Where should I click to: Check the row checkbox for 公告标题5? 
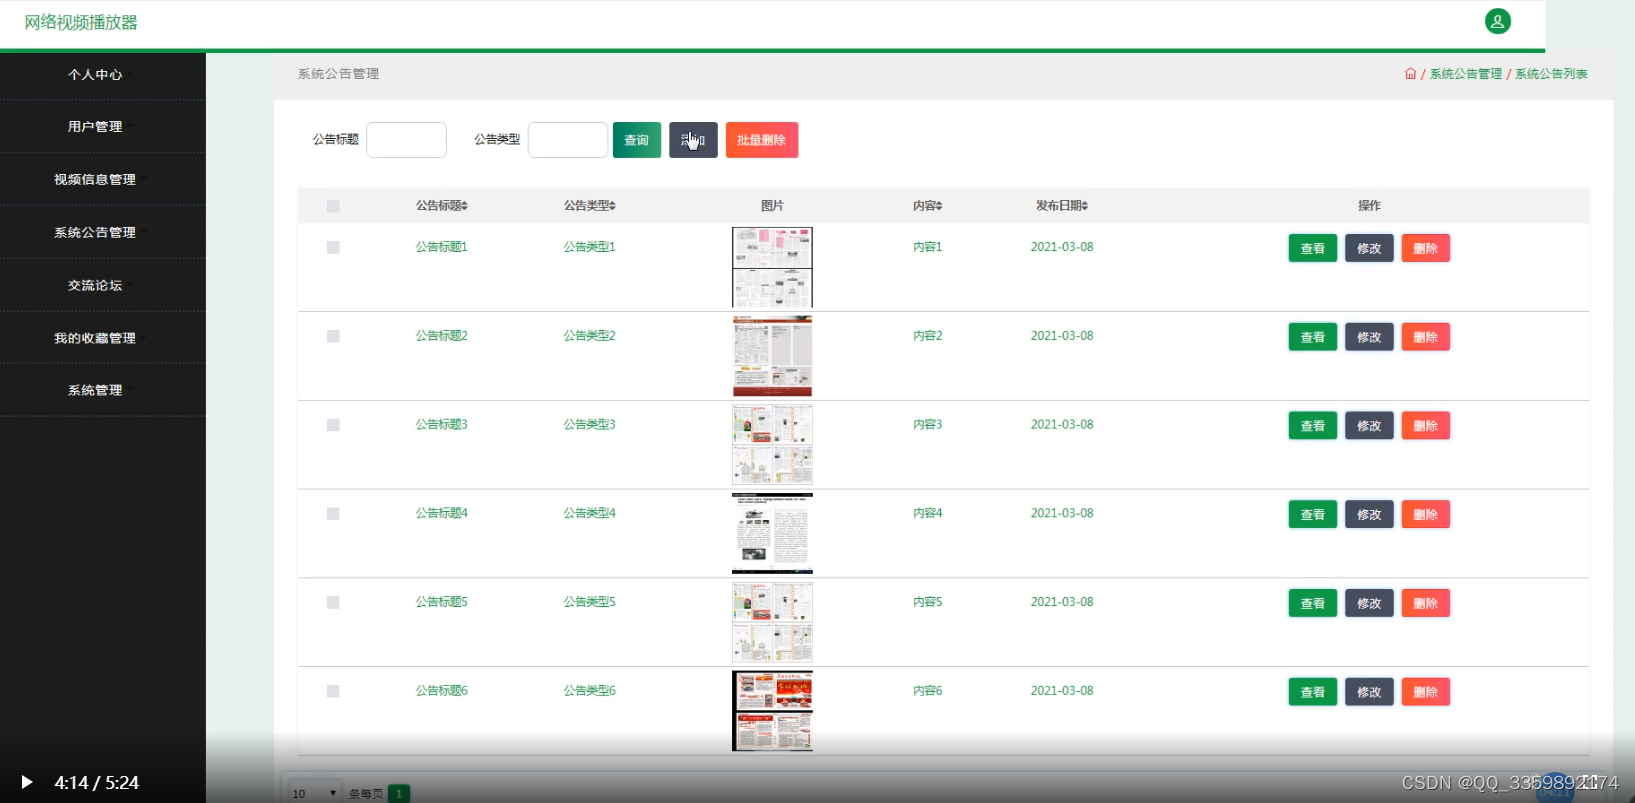click(333, 602)
